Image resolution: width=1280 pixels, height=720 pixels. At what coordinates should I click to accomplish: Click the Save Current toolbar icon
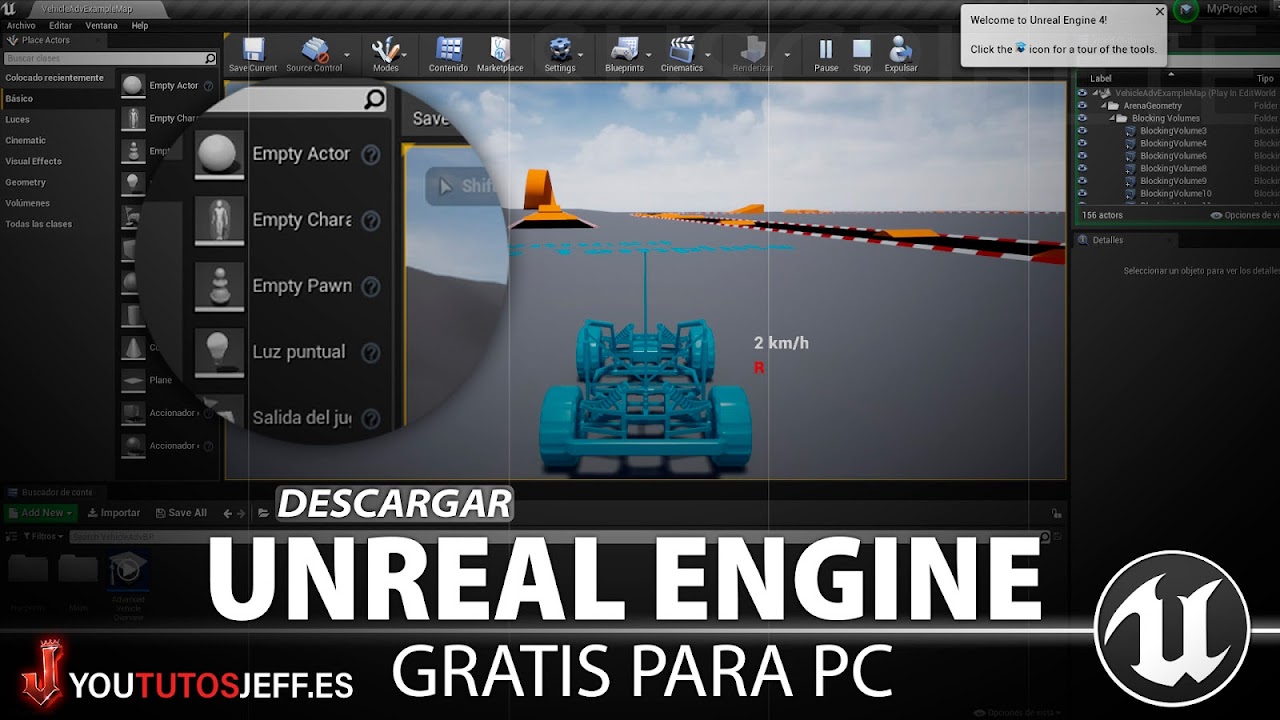(253, 50)
